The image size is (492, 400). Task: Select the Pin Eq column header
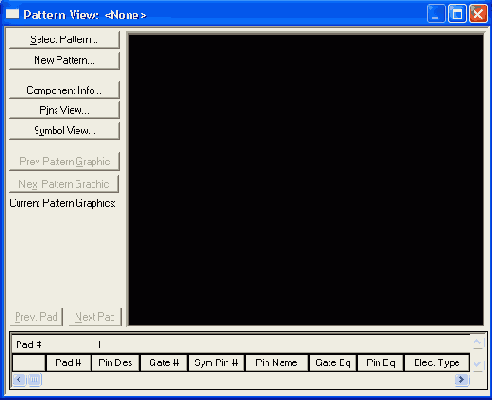coord(381,363)
